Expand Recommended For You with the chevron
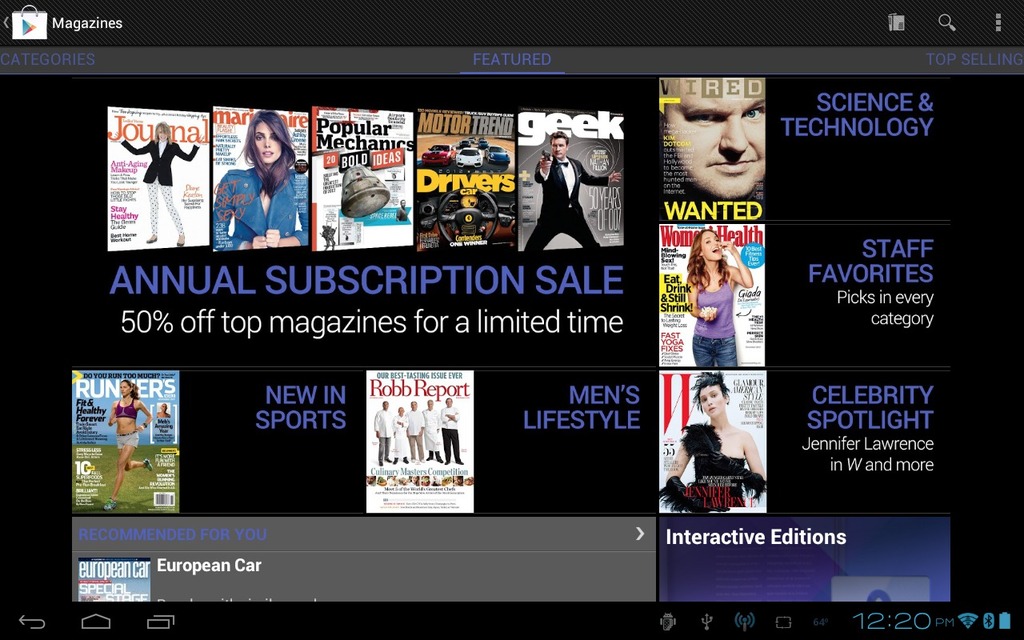Image resolution: width=1024 pixels, height=640 pixels. (640, 534)
